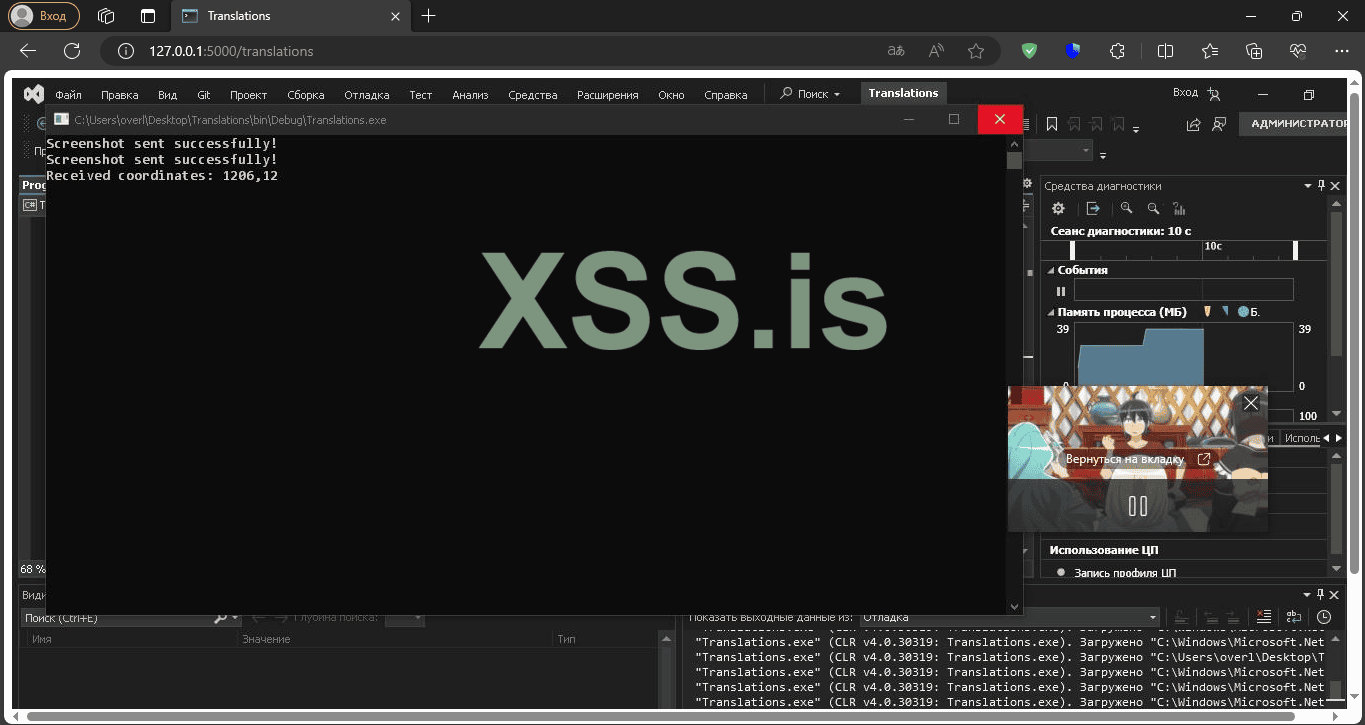Pause the diagnostics events track
Image resolution: width=1365 pixels, height=725 pixels.
[x=1061, y=291]
